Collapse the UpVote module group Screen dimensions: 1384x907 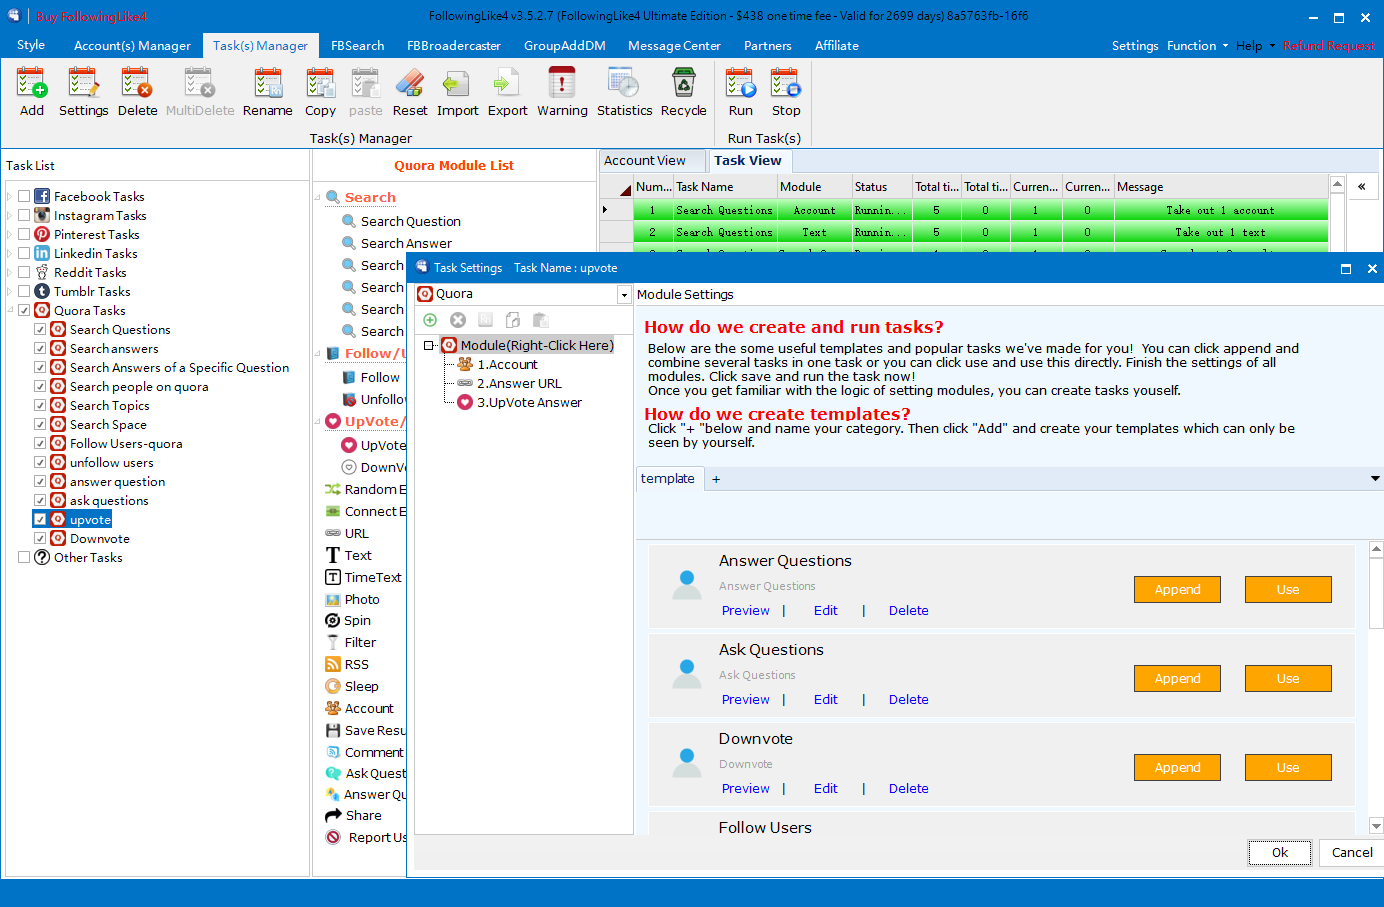[318, 422]
